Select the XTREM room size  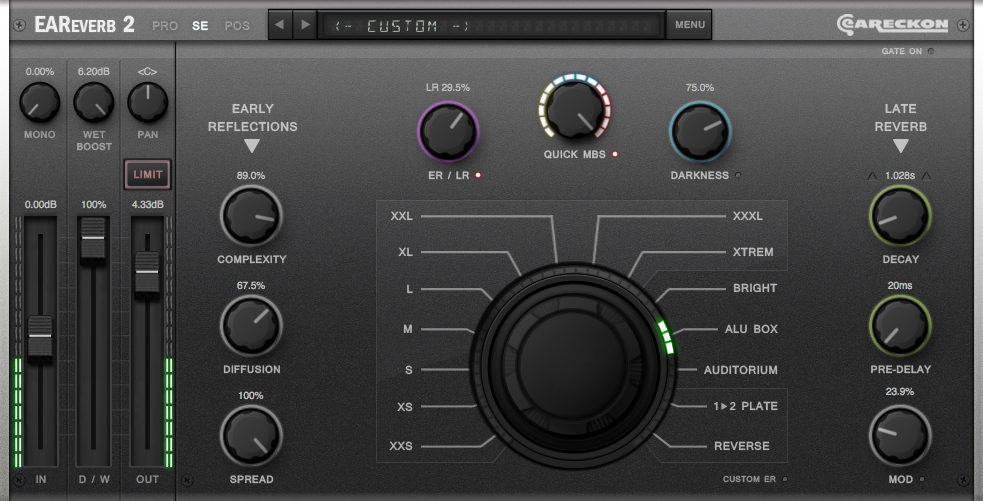click(753, 252)
